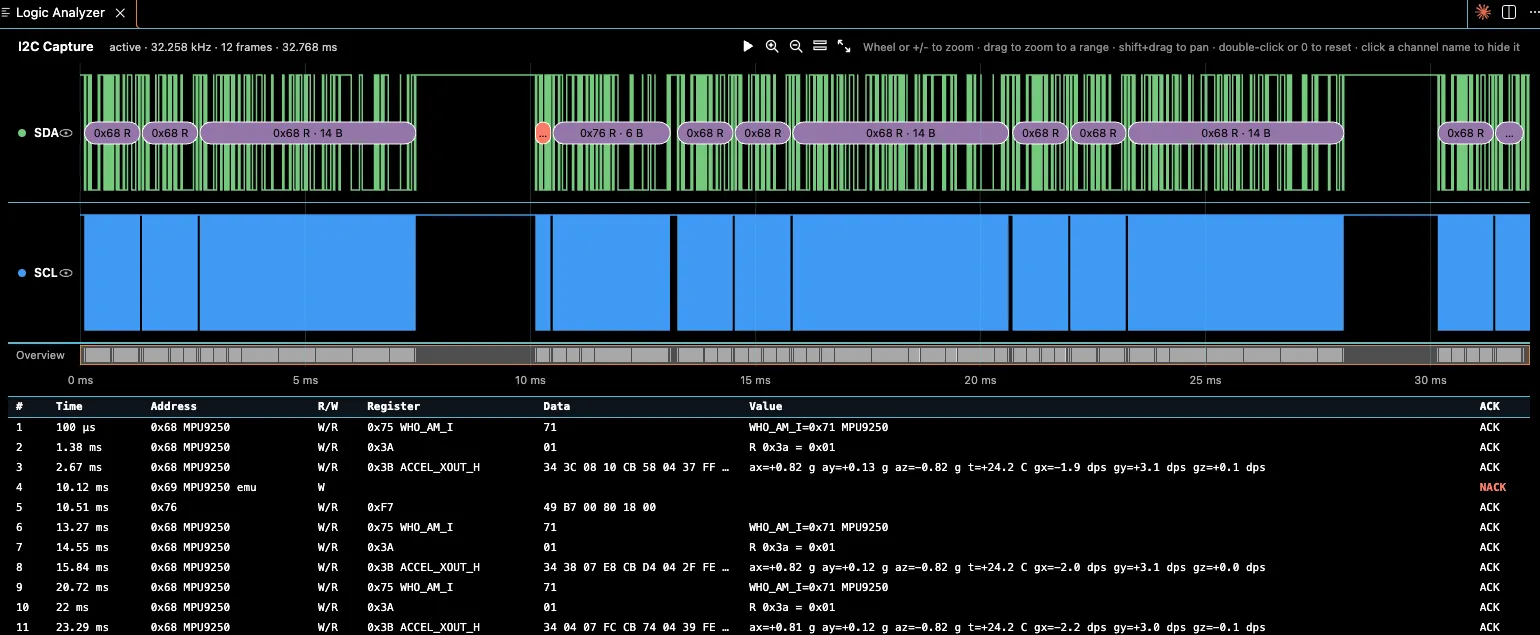Select the frame row at 1.38 ms

click(x=770, y=447)
